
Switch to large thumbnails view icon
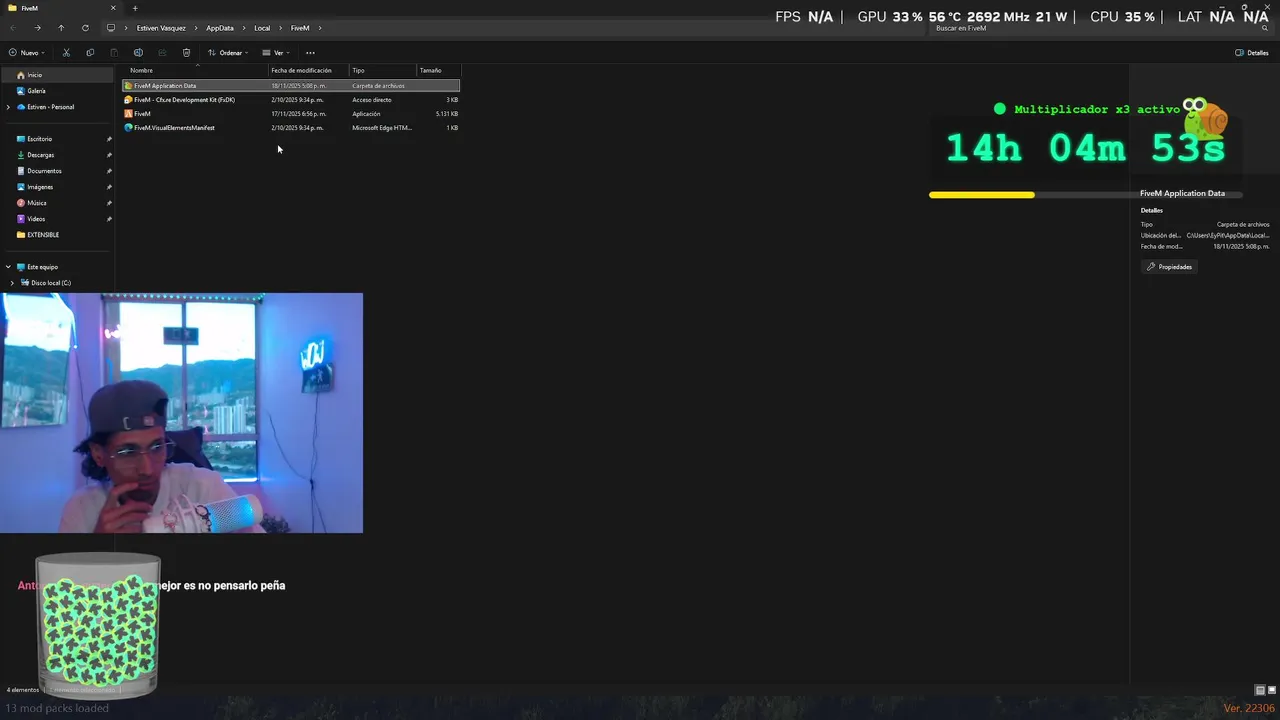click(1272, 690)
